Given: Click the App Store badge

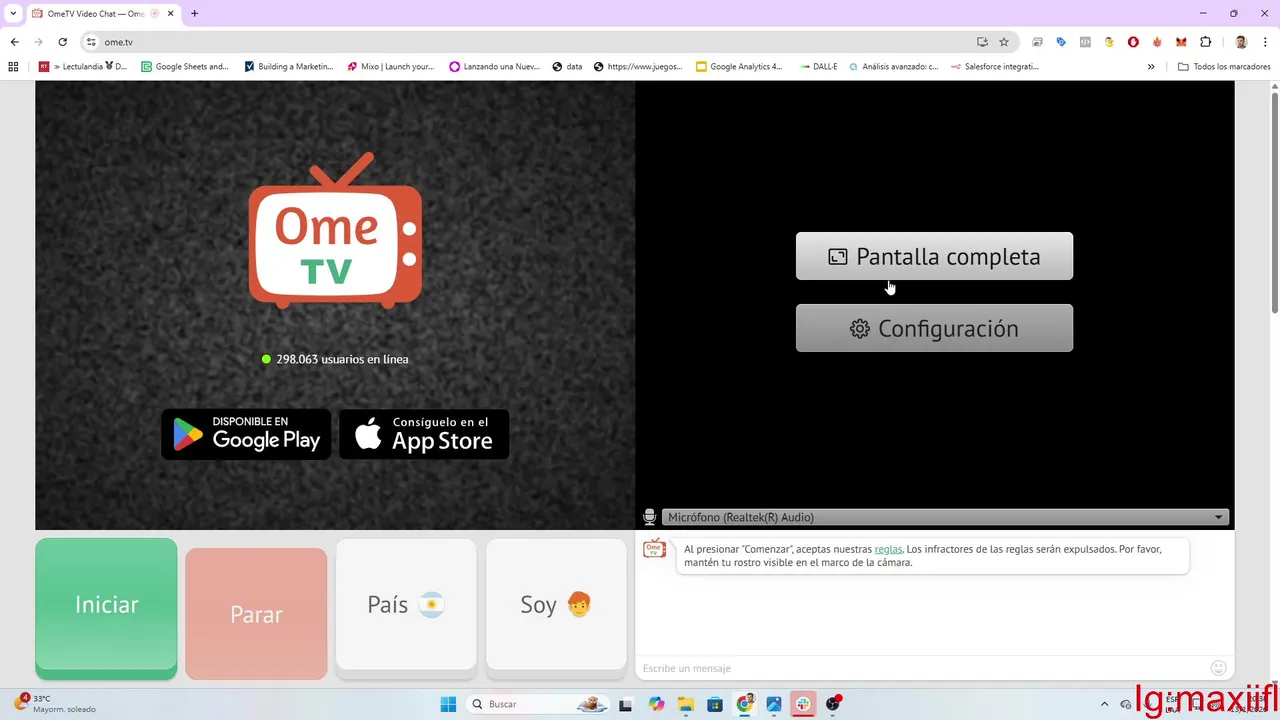Looking at the screenshot, I should (424, 434).
